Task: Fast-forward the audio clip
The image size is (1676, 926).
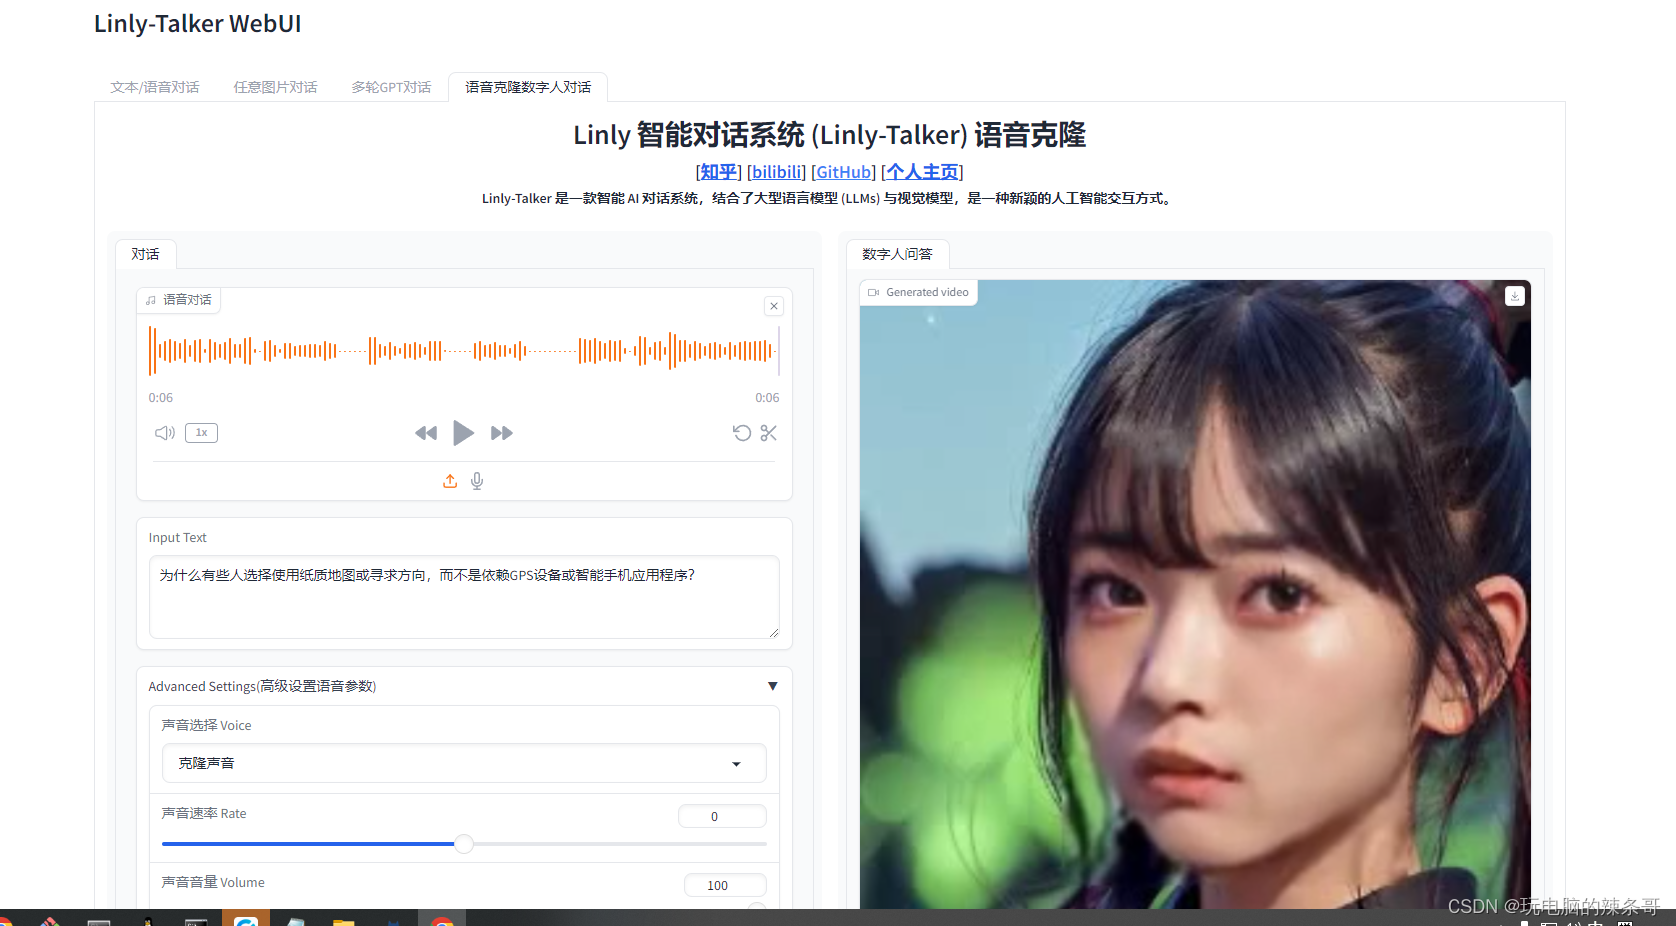Action: [502, 433]
